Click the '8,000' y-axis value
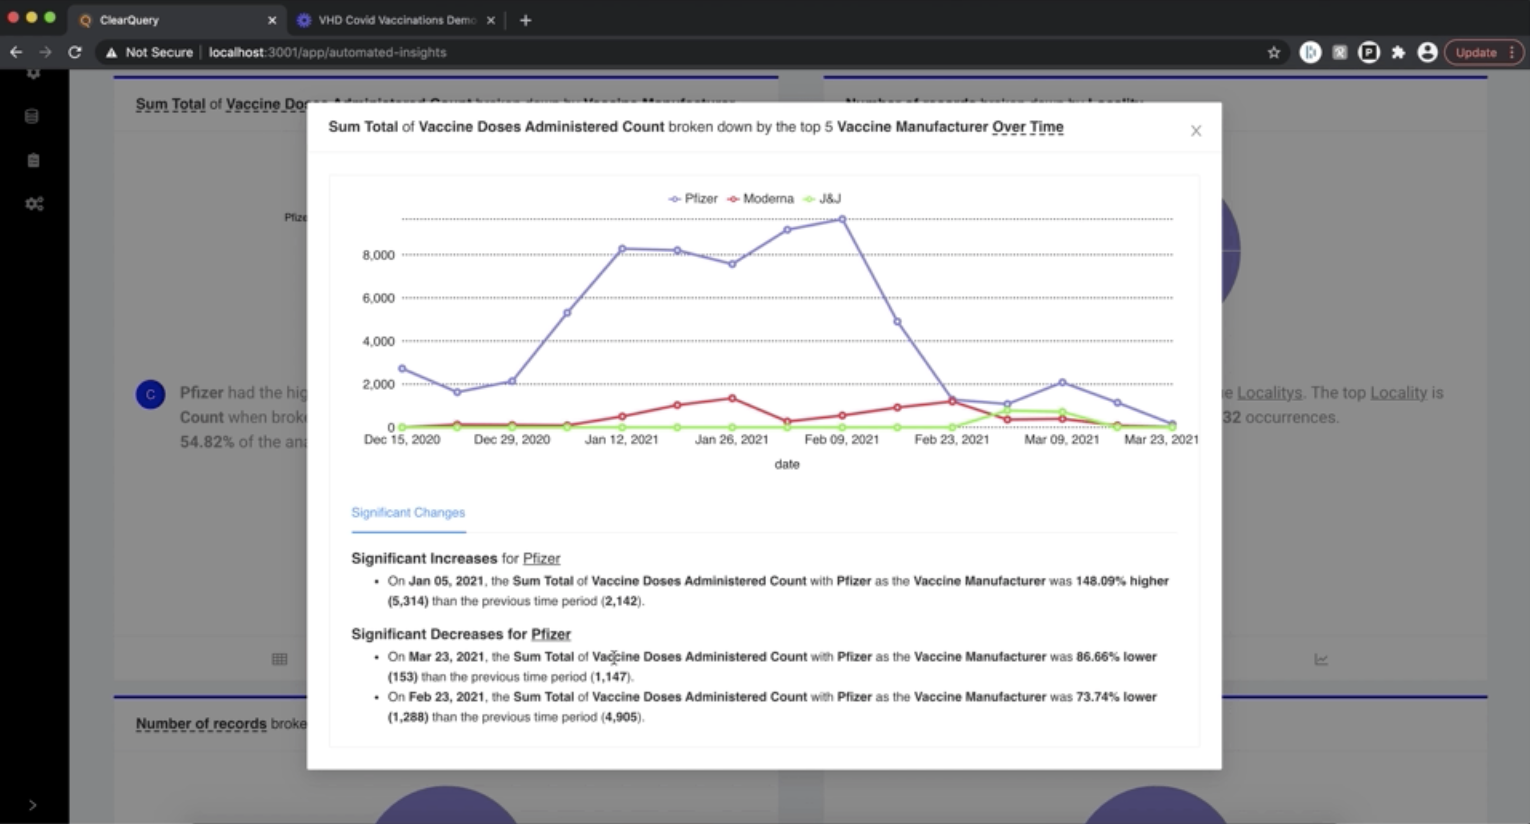The image size is (1530, 824). click(378, 255)
